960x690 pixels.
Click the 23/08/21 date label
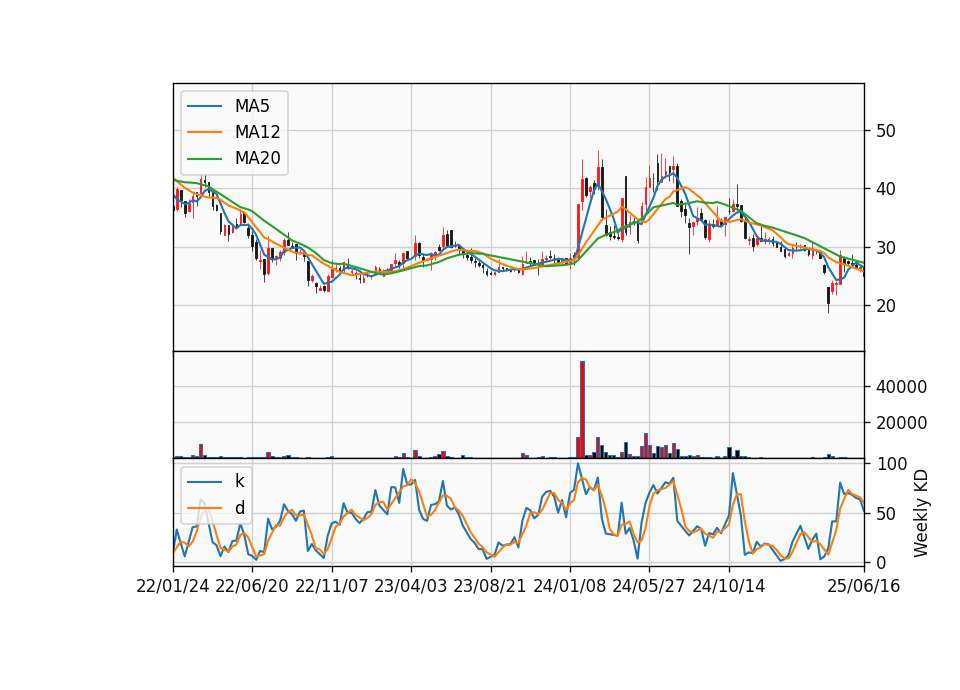coord(490,587)
